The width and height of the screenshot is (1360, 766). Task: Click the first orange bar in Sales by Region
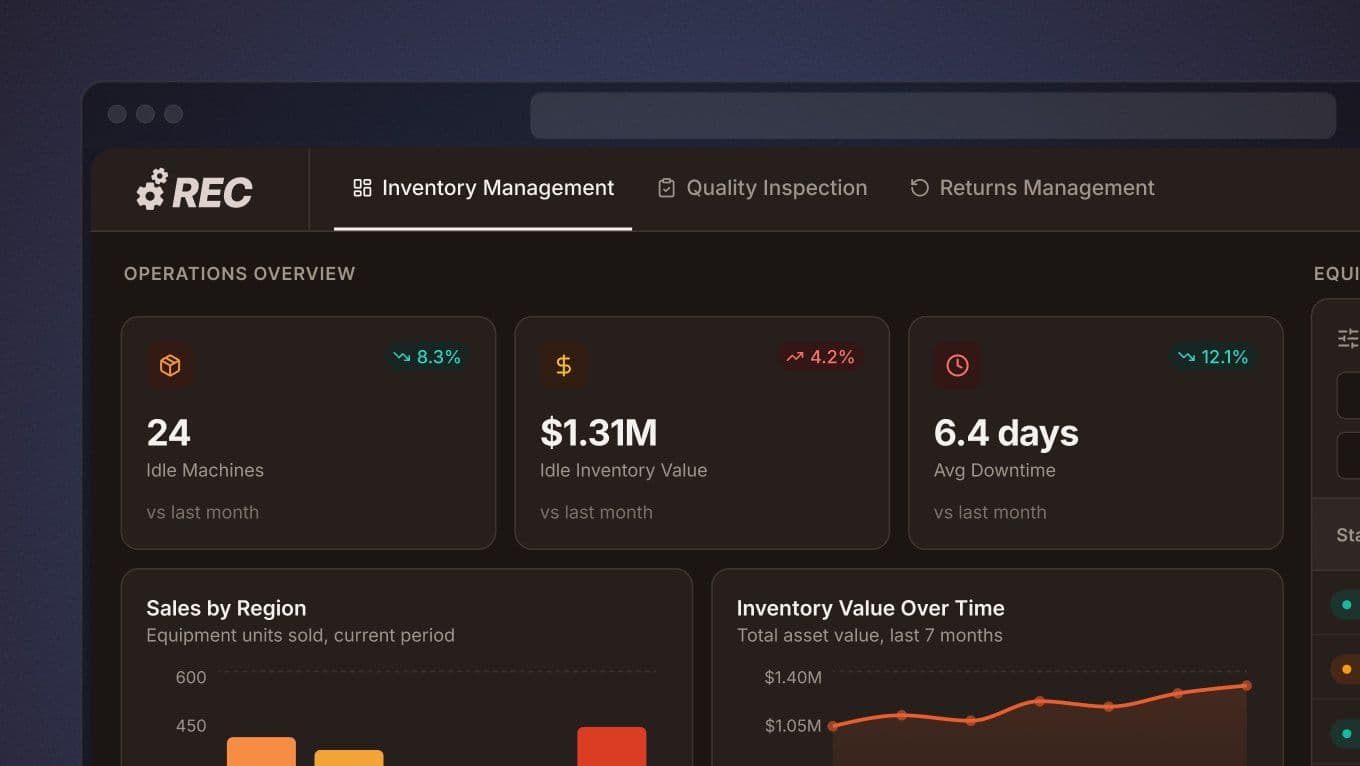[261, 751]
